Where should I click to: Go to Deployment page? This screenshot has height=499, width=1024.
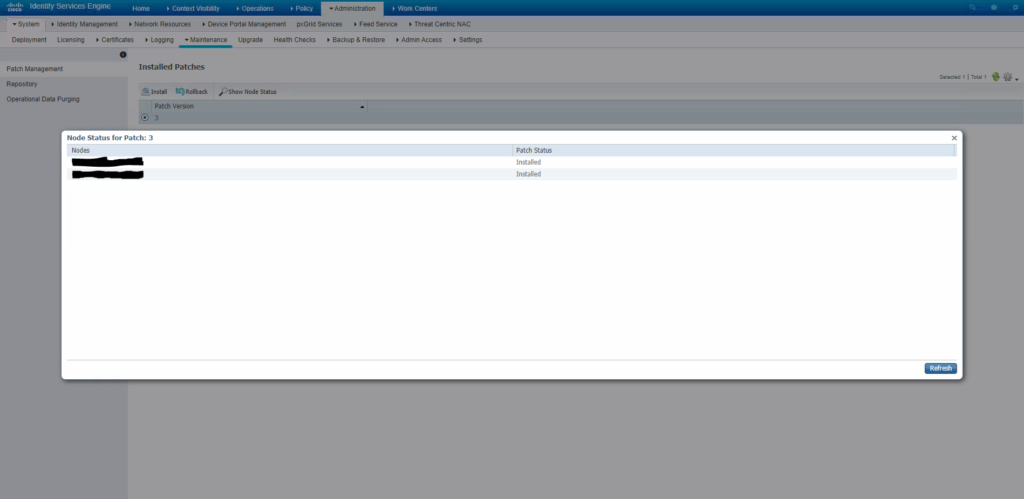29,40
